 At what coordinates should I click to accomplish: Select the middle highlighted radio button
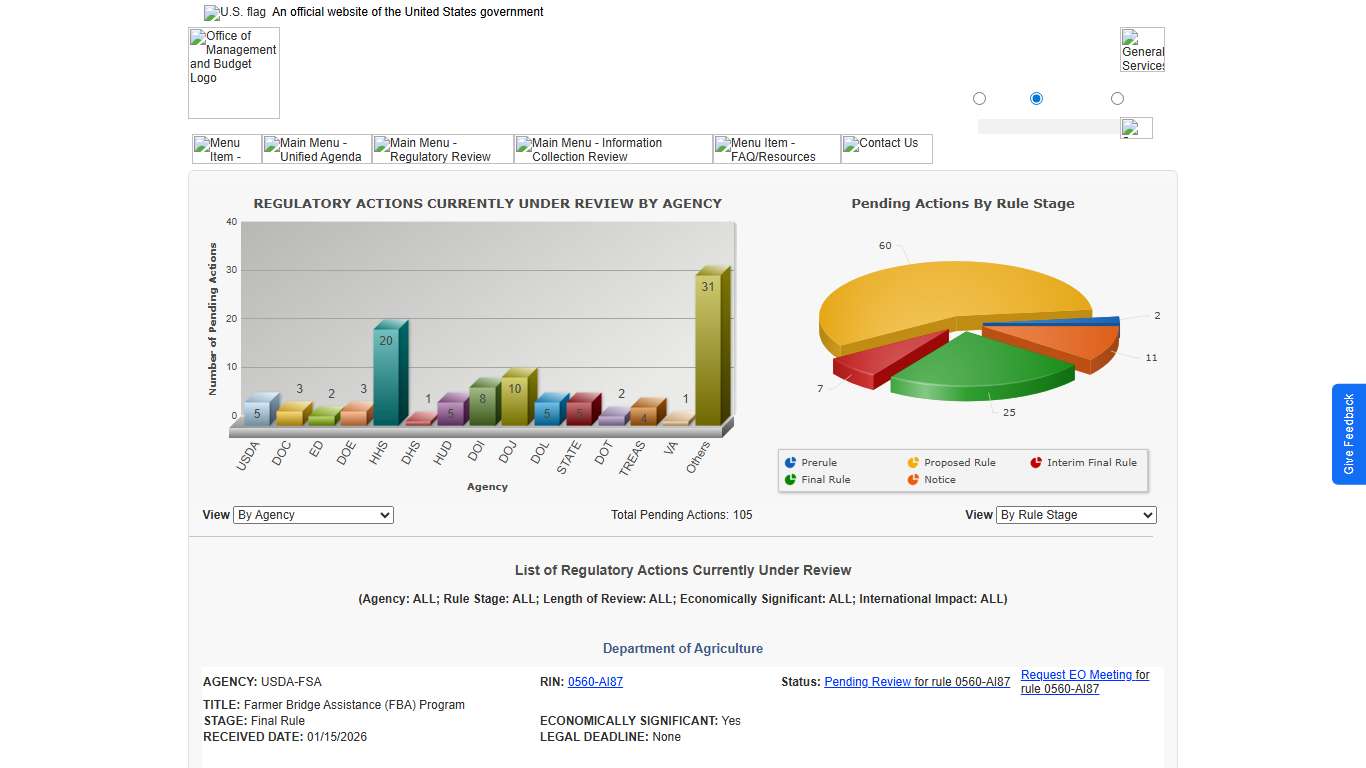click(x=1036, y=98)
